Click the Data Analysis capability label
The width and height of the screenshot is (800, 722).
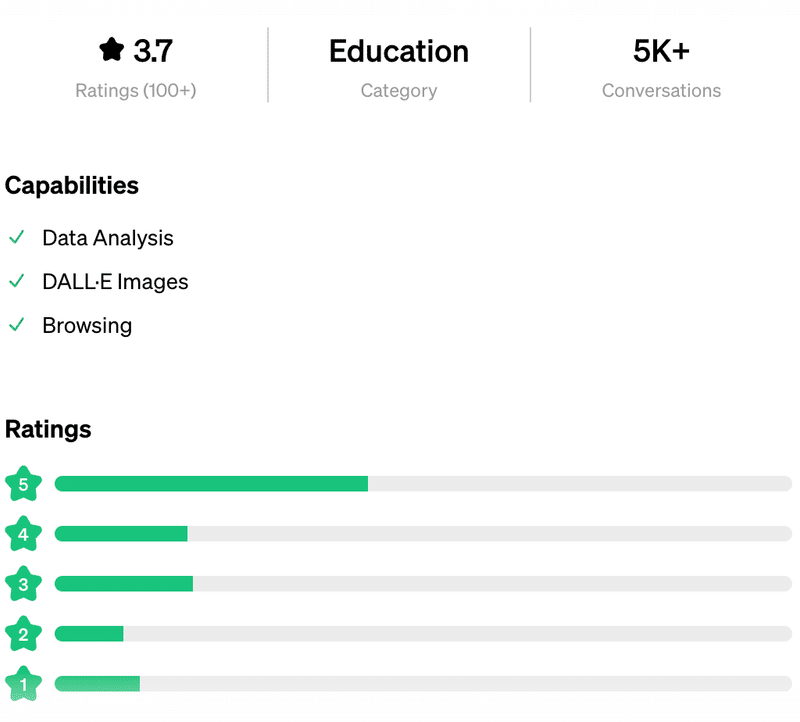pos(108,238)
